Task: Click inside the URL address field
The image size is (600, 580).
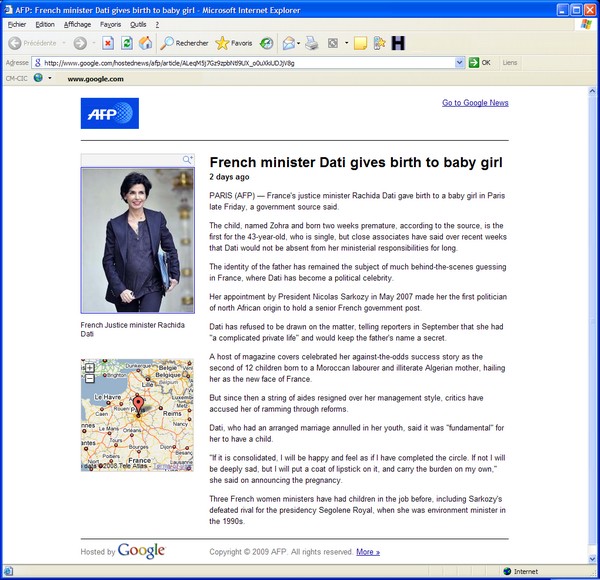Action: click(x=249, y=63)
